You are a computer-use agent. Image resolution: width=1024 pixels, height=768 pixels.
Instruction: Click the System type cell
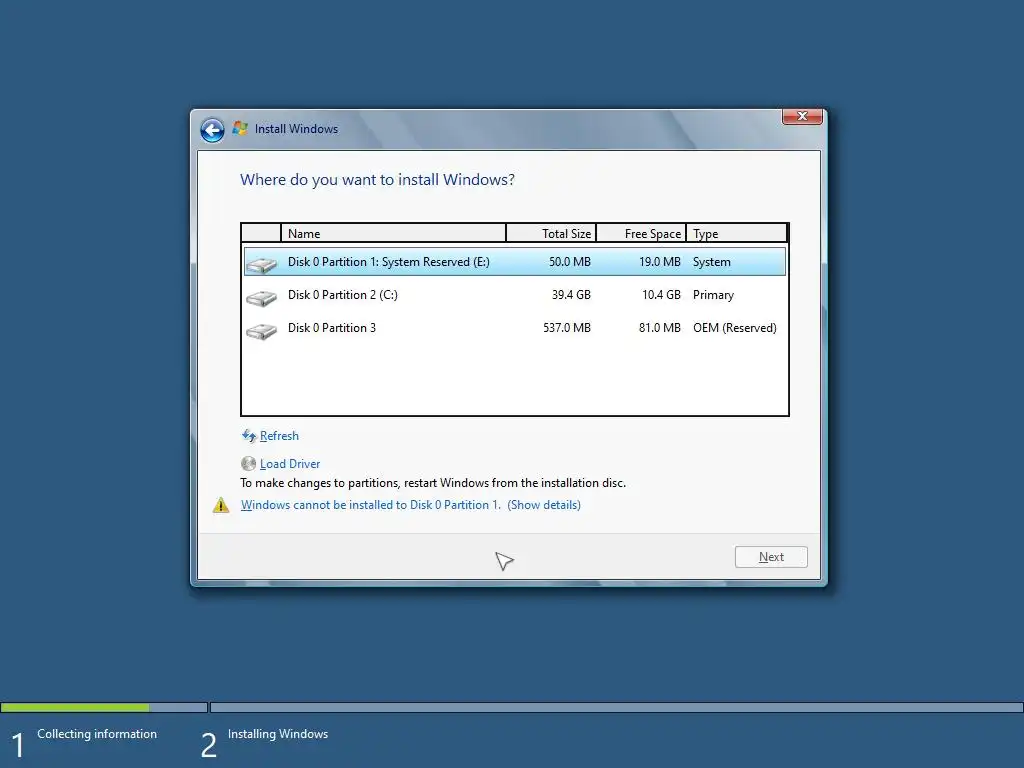pyautogui.click(x=712, y=262)
